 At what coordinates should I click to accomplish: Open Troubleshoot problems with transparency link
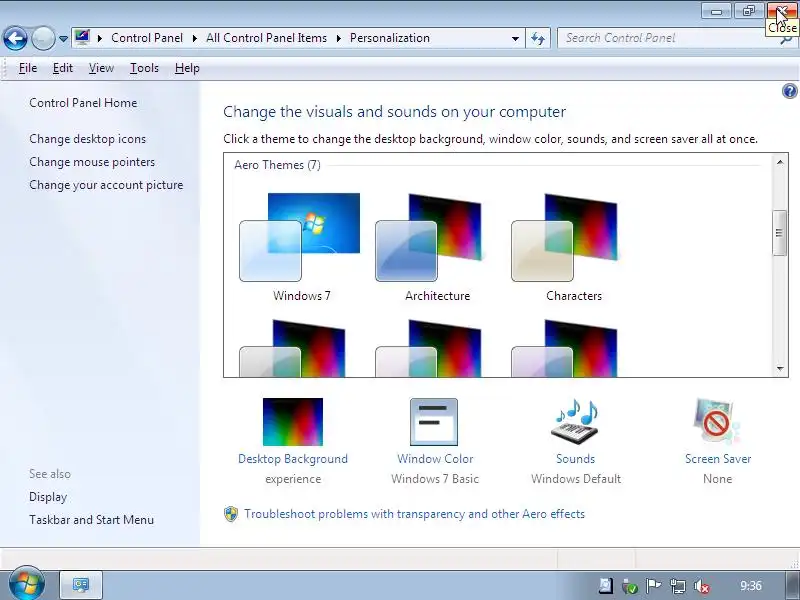414,514
